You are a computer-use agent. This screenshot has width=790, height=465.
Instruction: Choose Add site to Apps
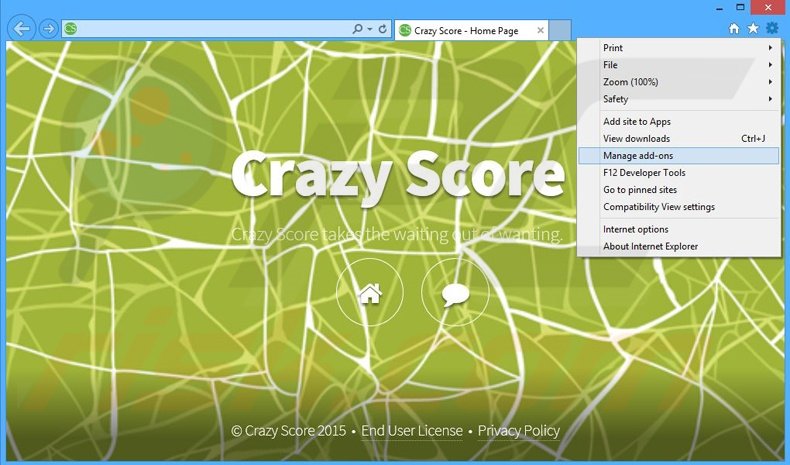[678, 121]
